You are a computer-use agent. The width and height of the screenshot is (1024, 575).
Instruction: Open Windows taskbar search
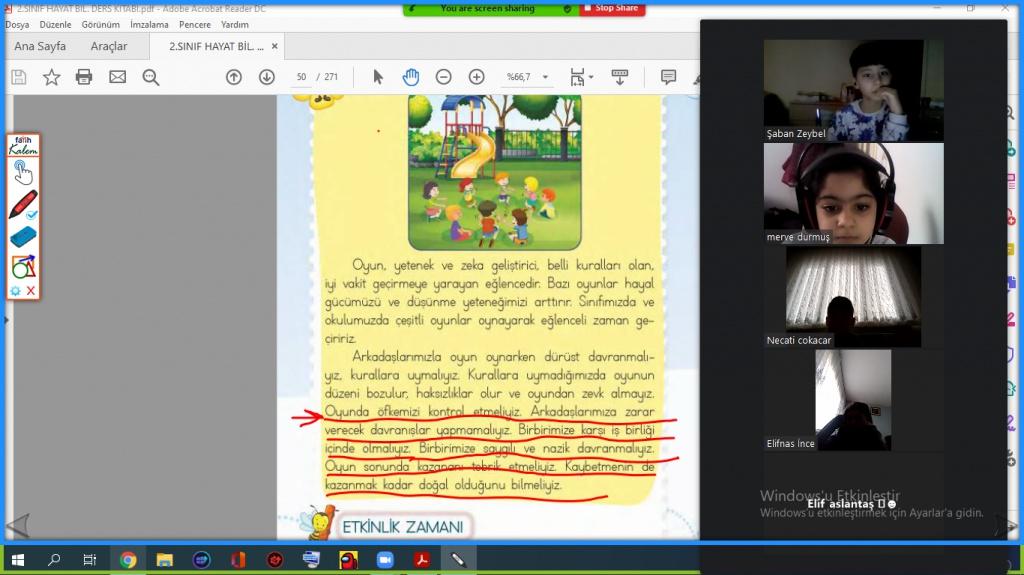[54, 560]
